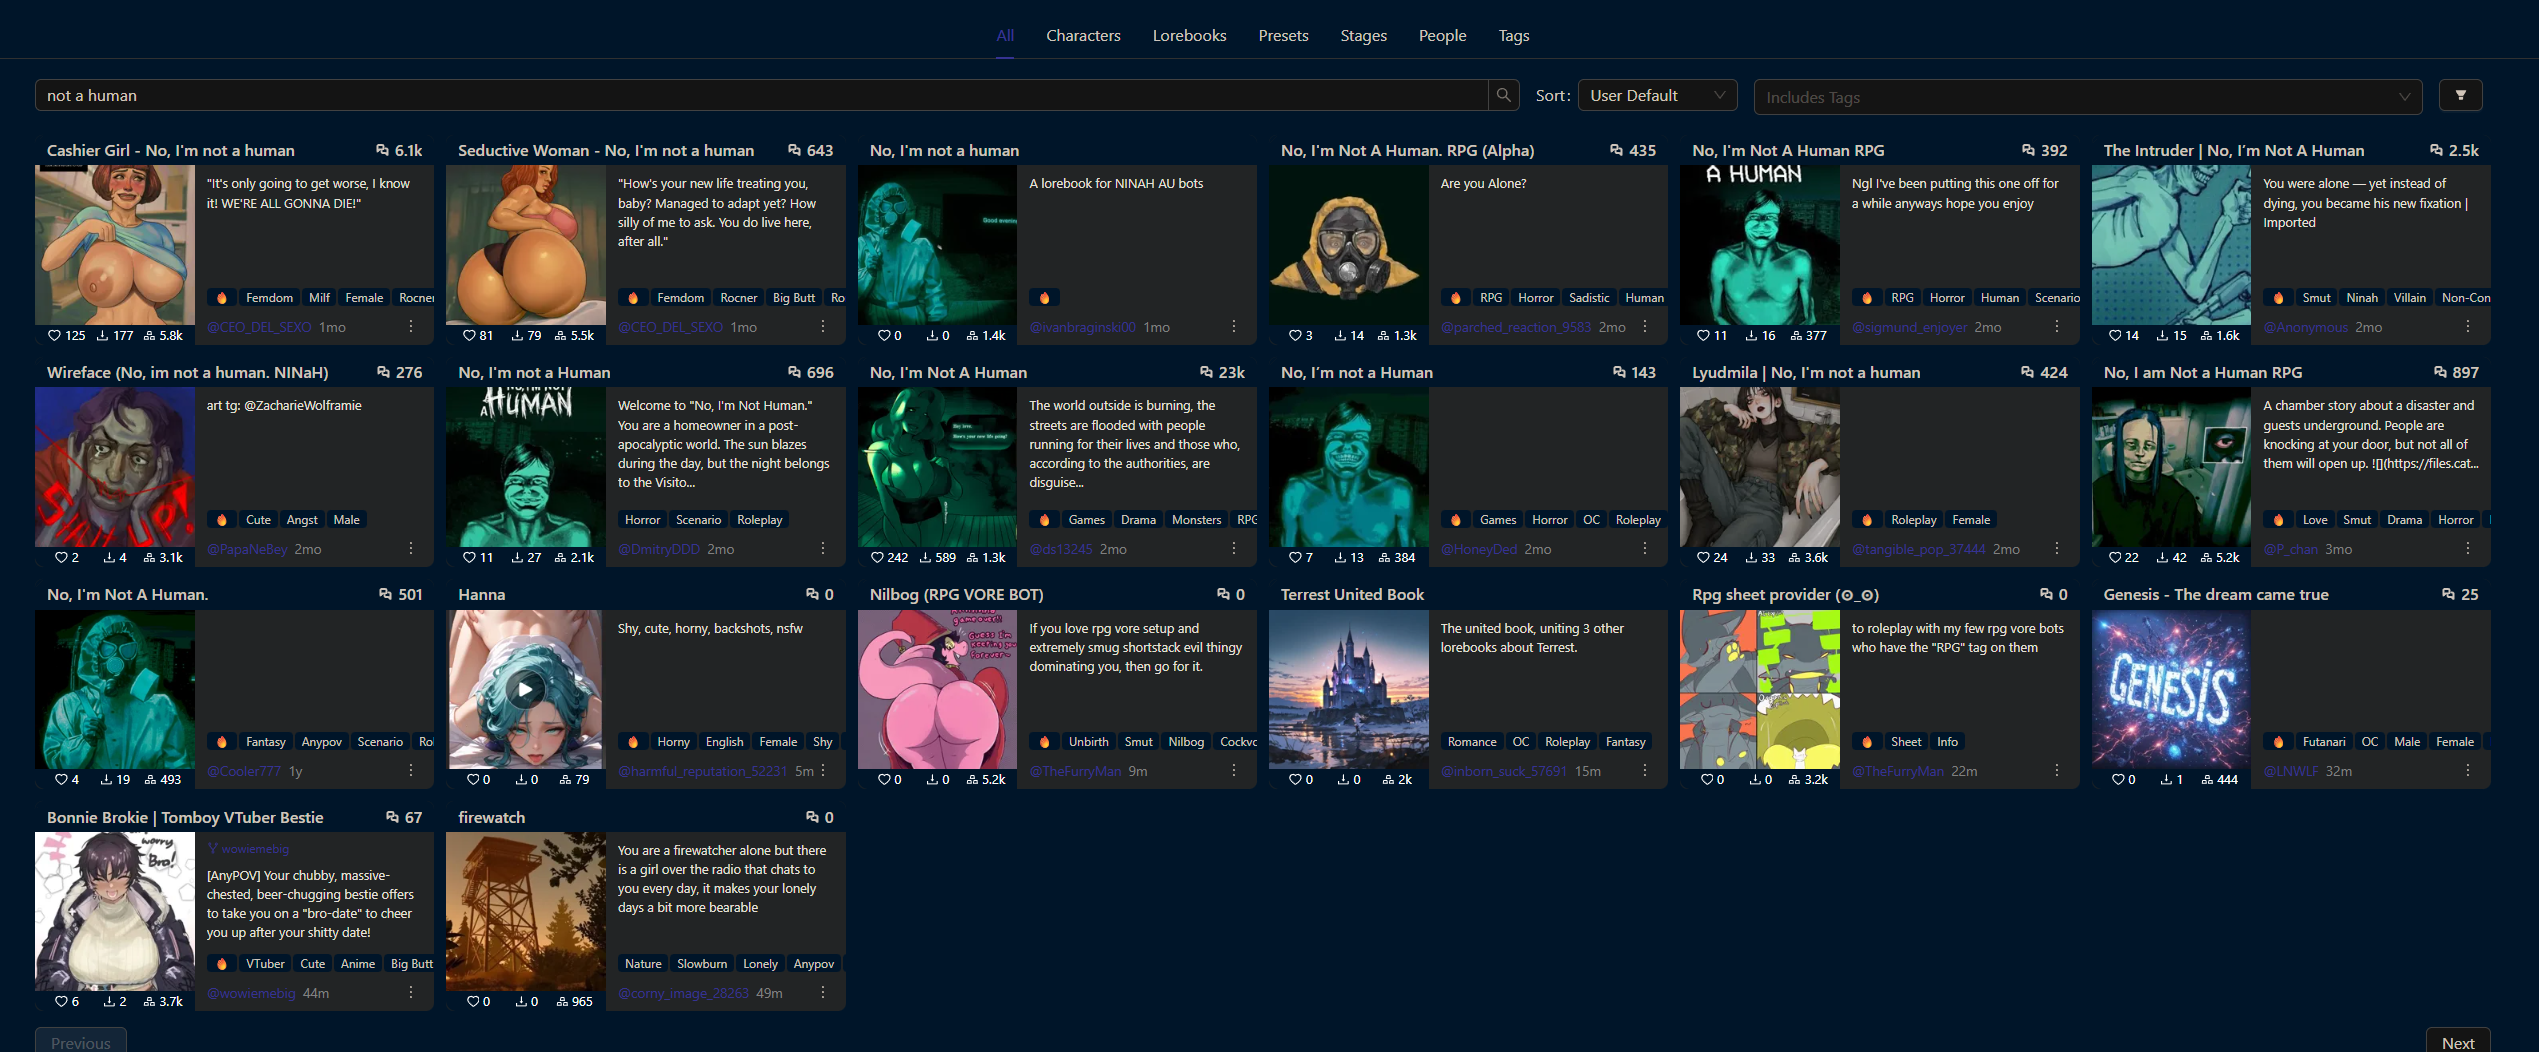Open three-dot menu on Genesis card
Viewport: 2539px width, 1052px height.
click(x=2468, y=771)
